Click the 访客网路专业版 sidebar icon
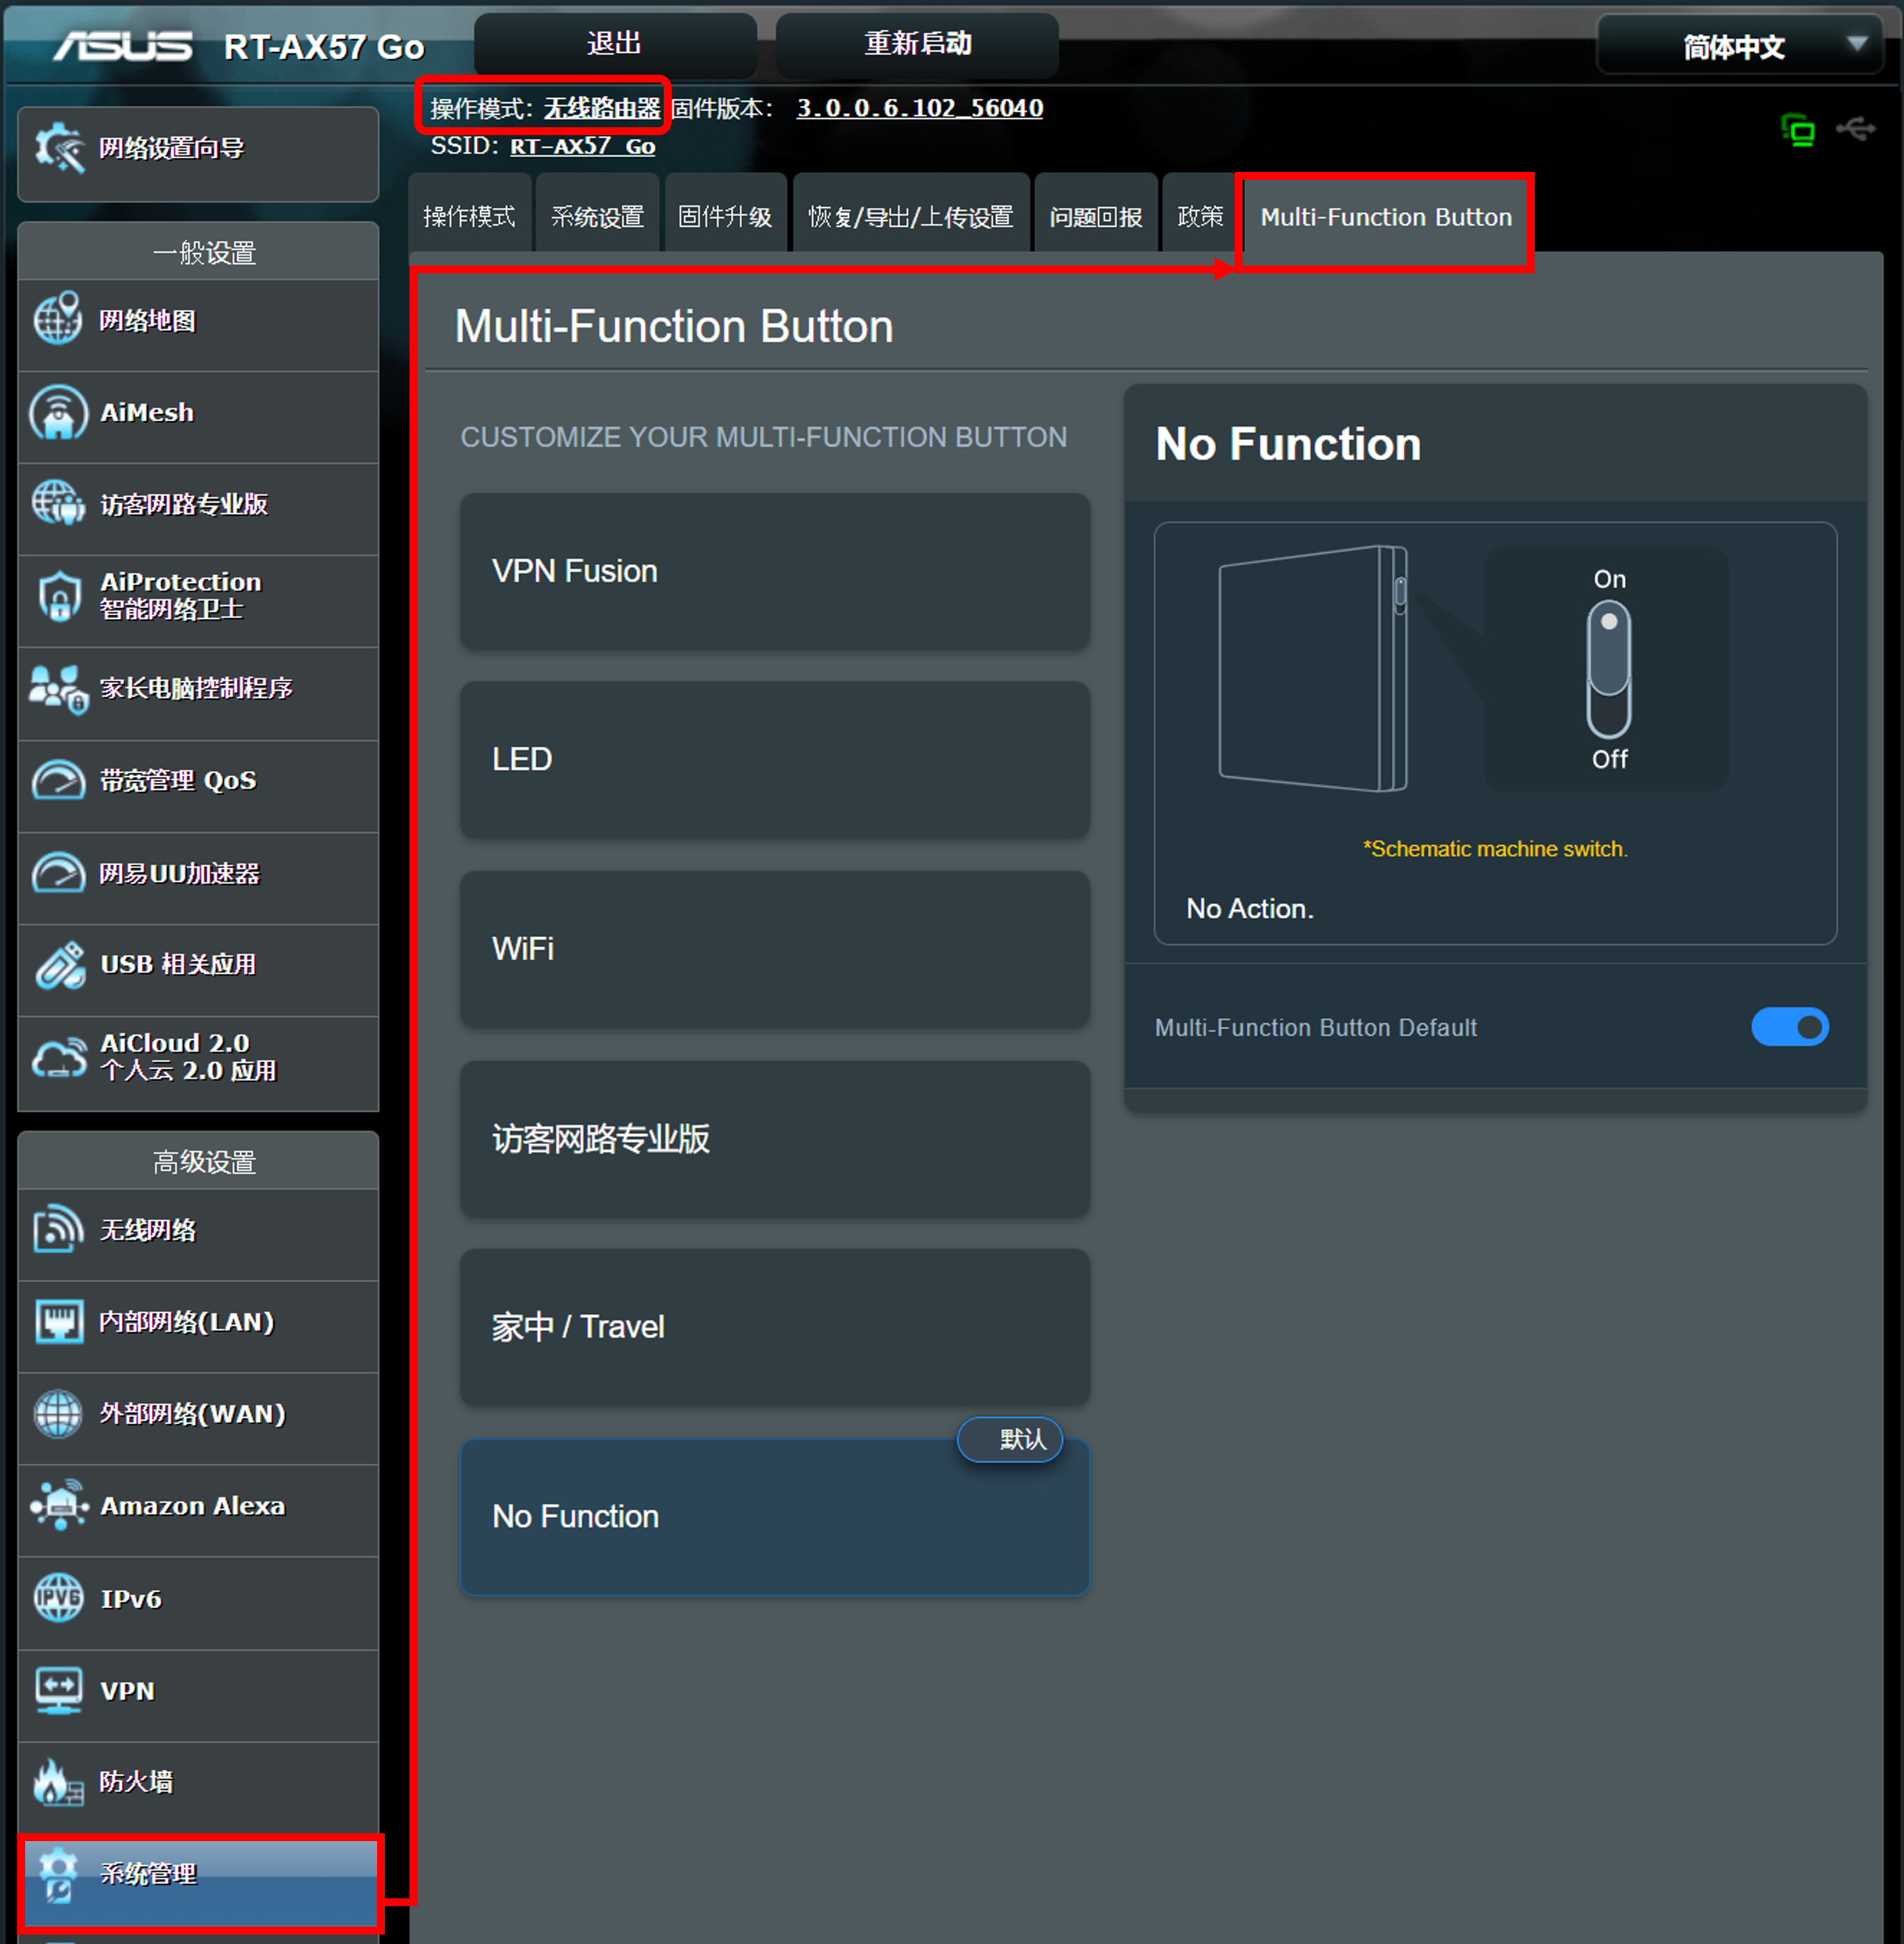This screenshot has width=1904, height=1944. point(58,502)
